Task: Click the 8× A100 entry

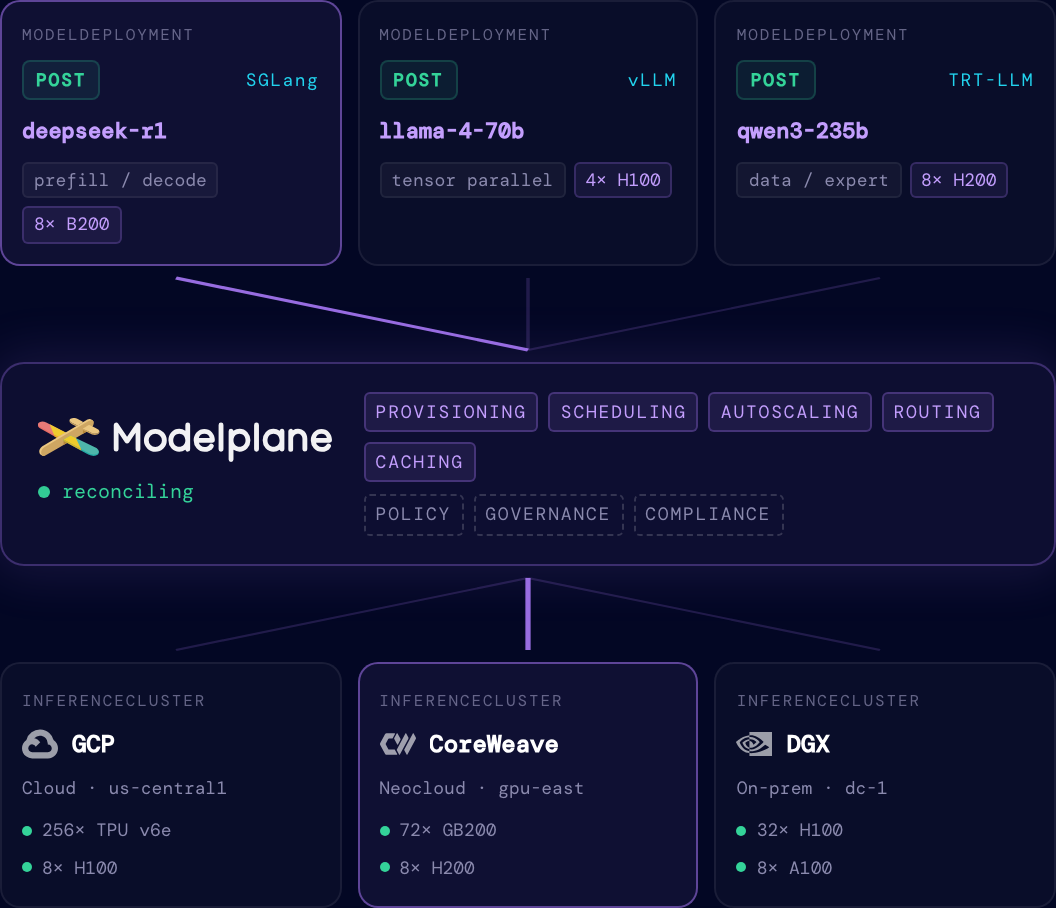Action: click(795, 868)
